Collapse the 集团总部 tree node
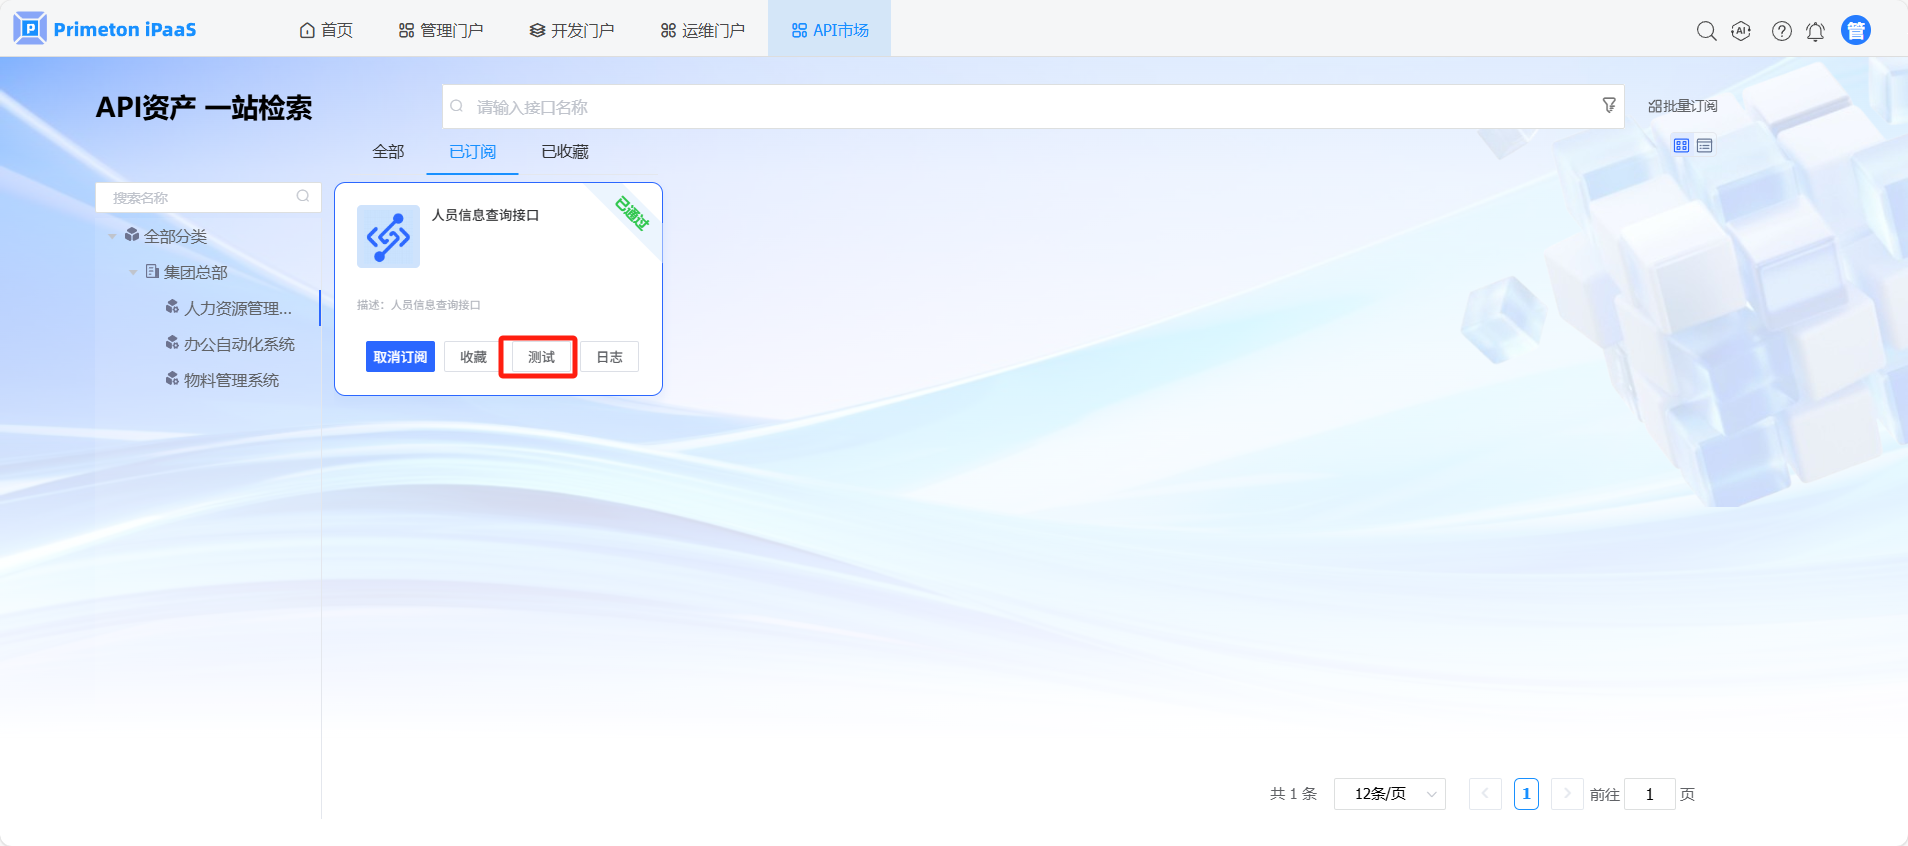The image size is (1908, 846). [x=133, y=272]
